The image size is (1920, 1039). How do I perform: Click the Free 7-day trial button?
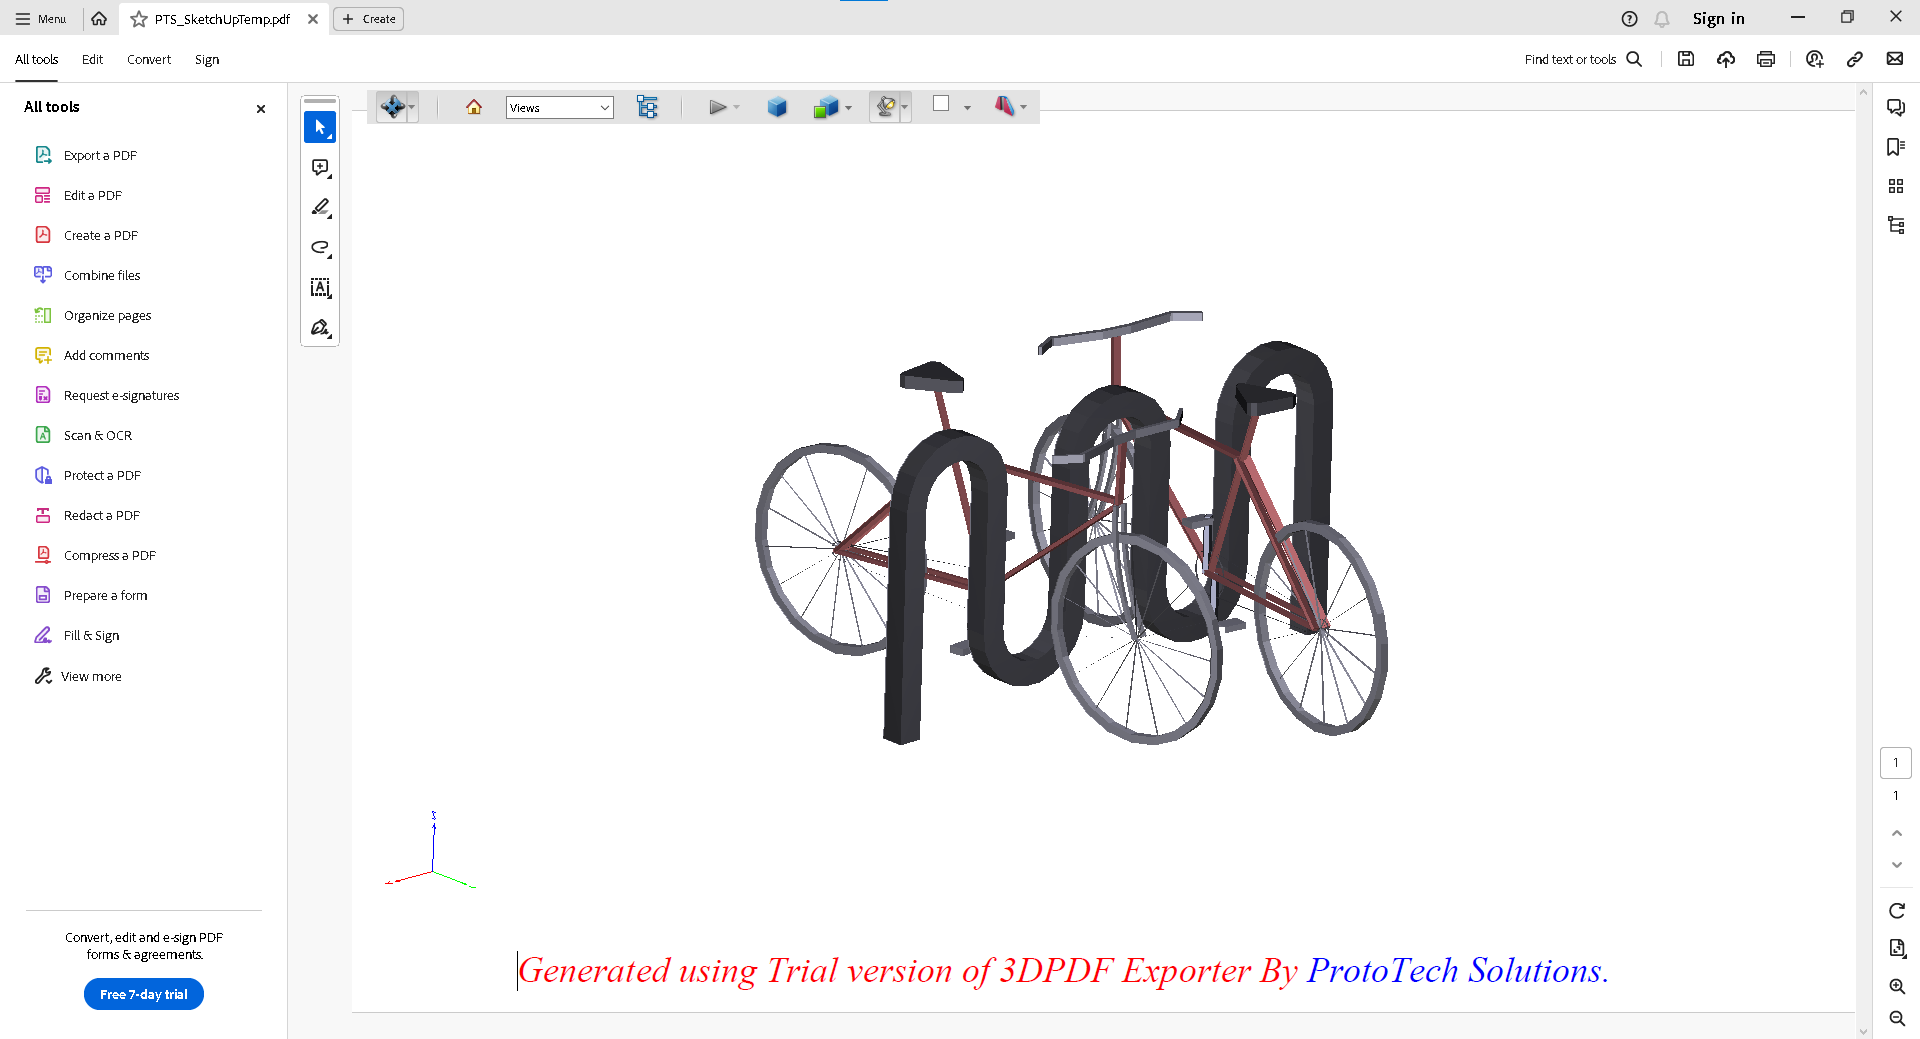(x=144, y=994)
